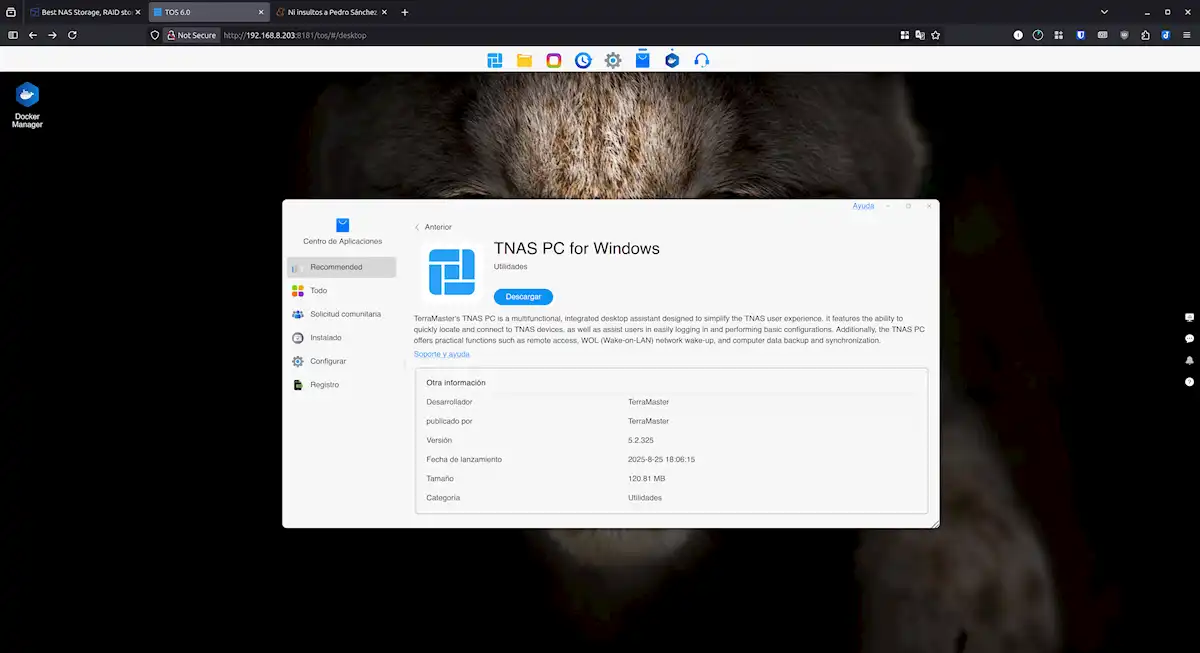
Task: Expand the list-all-tabs dropdown arrow
Action: (x=1104, y=12)
